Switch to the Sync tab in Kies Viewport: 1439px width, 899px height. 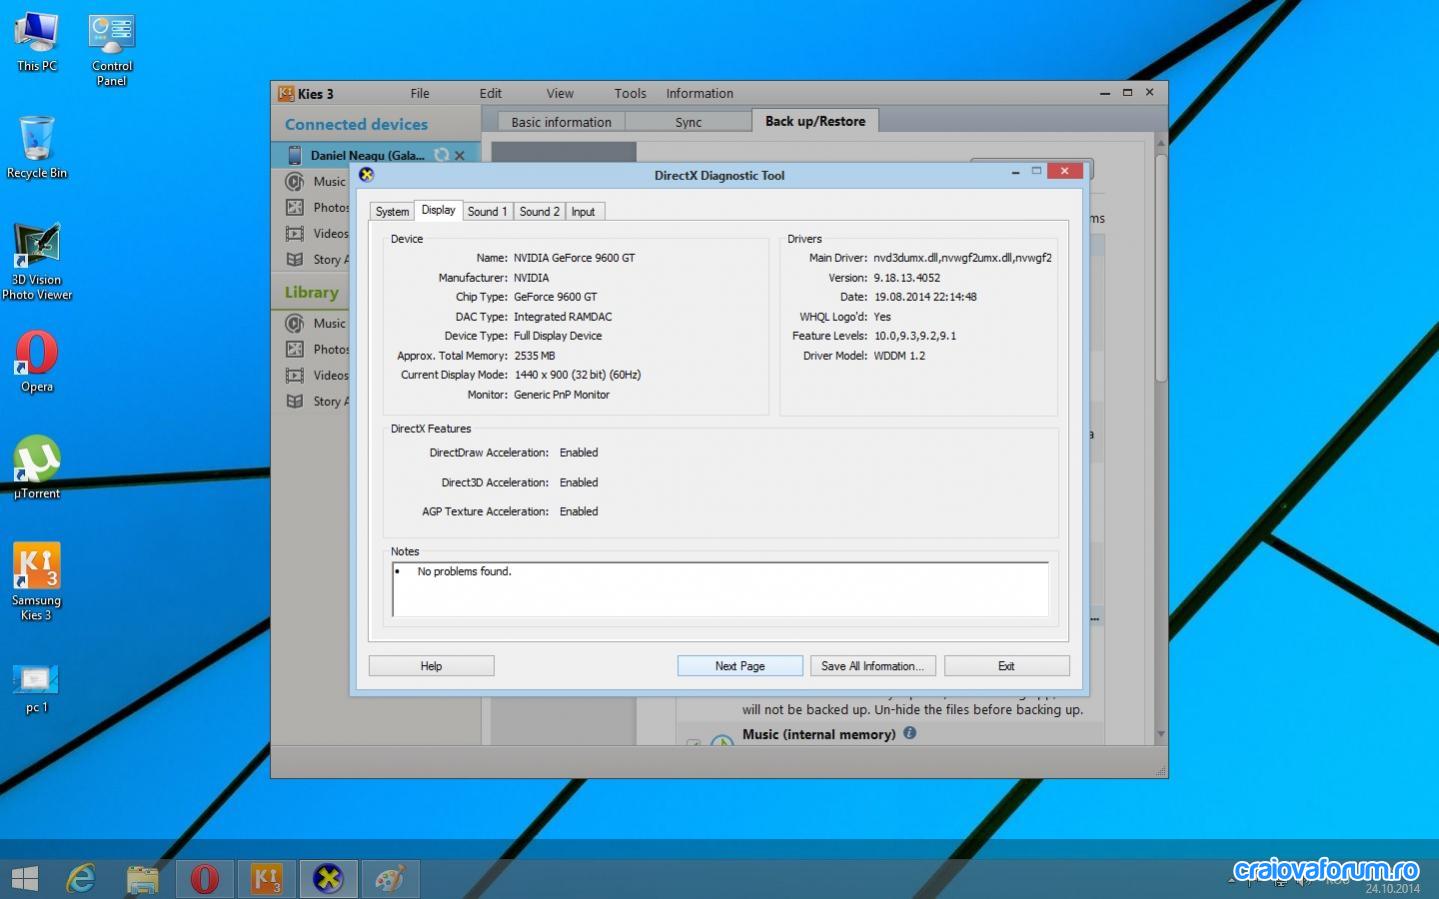(x=688, y=122)
